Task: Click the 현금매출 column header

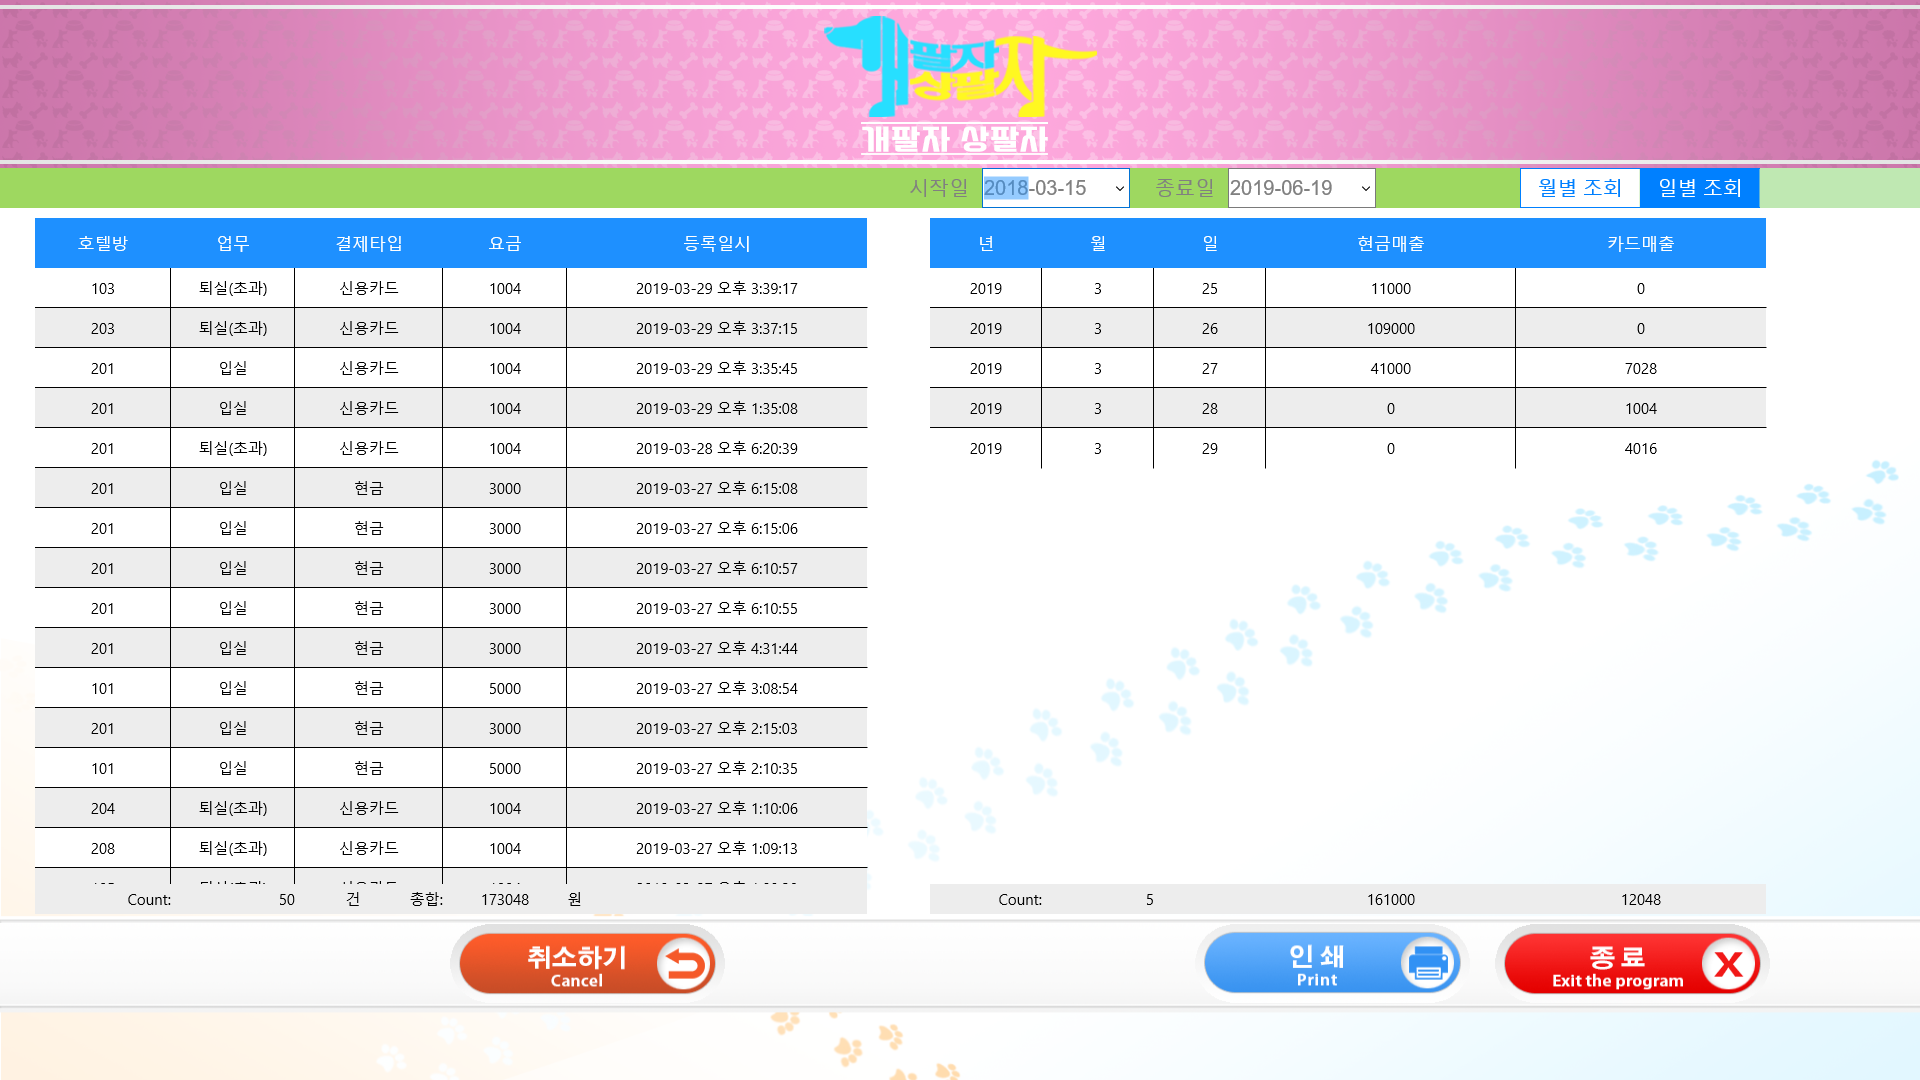Action: point(1390,243)
